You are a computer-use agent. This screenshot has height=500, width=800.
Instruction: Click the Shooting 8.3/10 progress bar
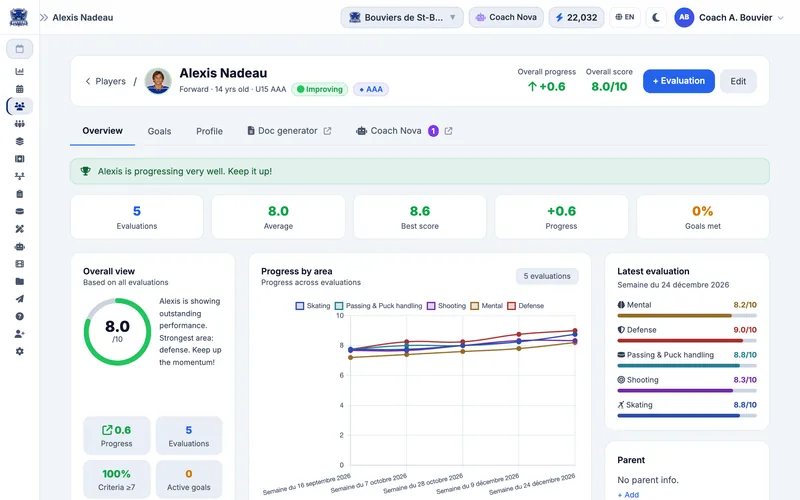point(687,391)
